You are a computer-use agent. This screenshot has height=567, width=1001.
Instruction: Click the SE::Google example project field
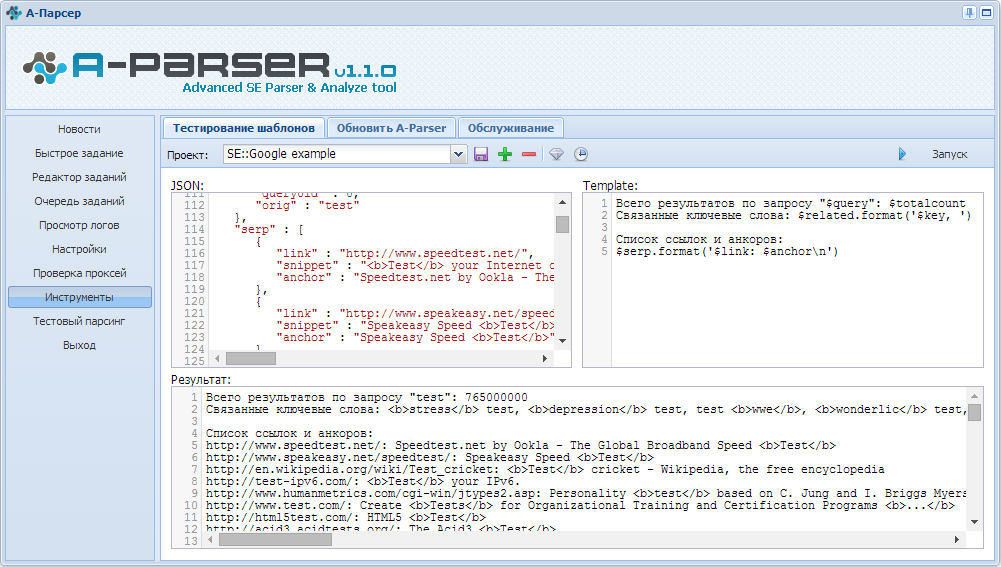pos(337,154)
